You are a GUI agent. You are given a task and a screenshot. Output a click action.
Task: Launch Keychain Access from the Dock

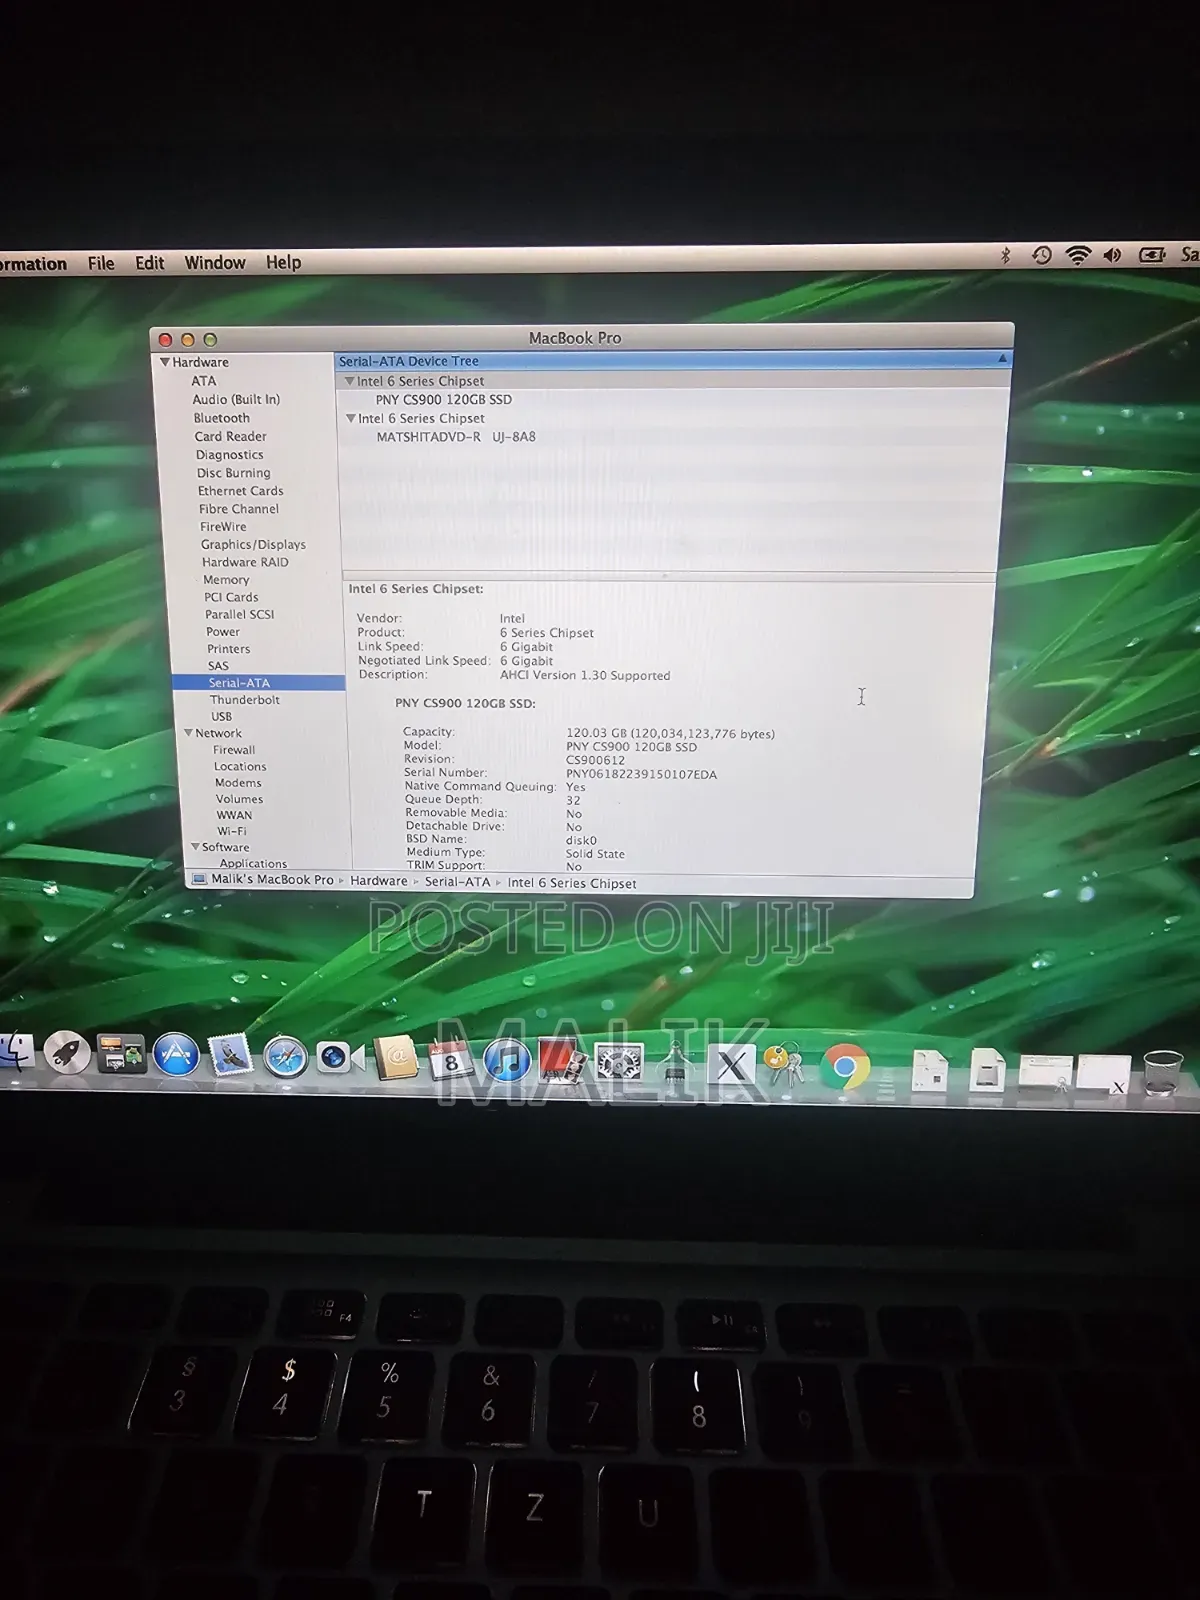coord(785,1066)
